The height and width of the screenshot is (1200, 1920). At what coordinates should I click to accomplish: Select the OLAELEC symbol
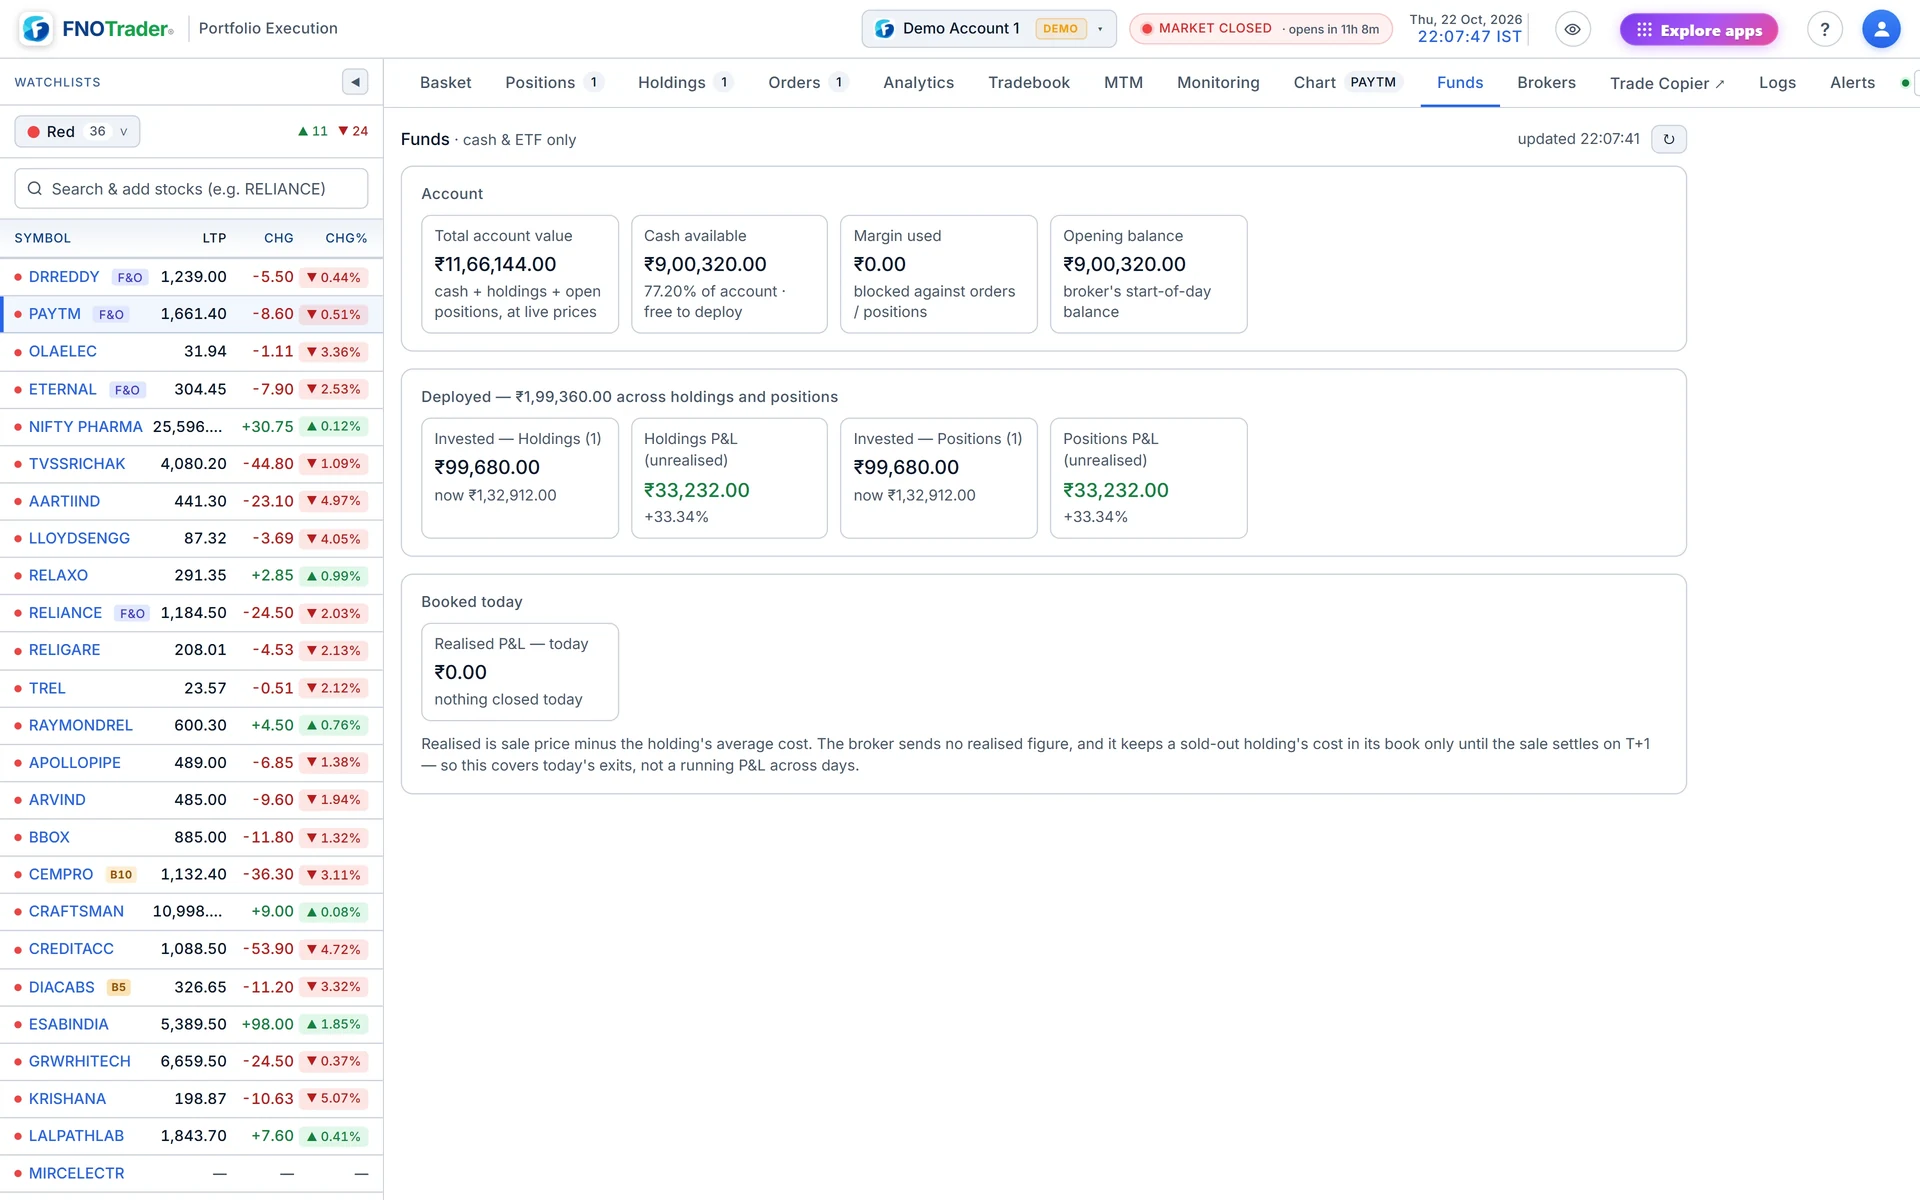coord(62,352)
